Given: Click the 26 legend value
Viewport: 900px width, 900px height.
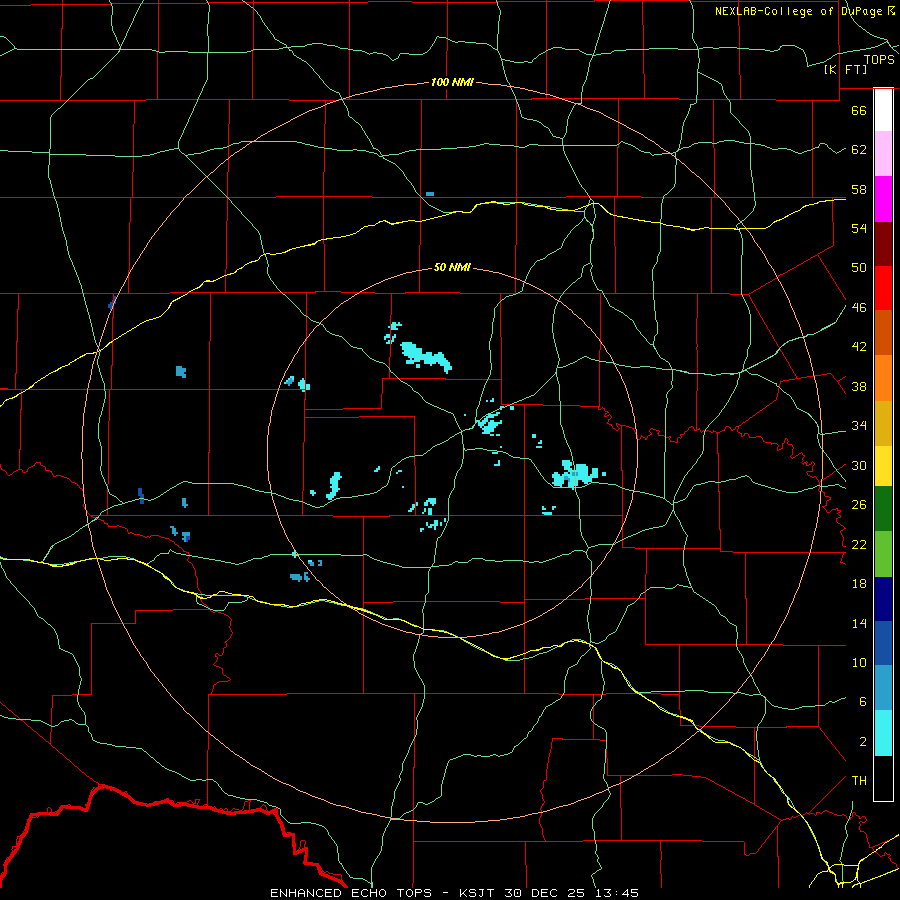Looking at the screenshot, I should tap(859, 505).
